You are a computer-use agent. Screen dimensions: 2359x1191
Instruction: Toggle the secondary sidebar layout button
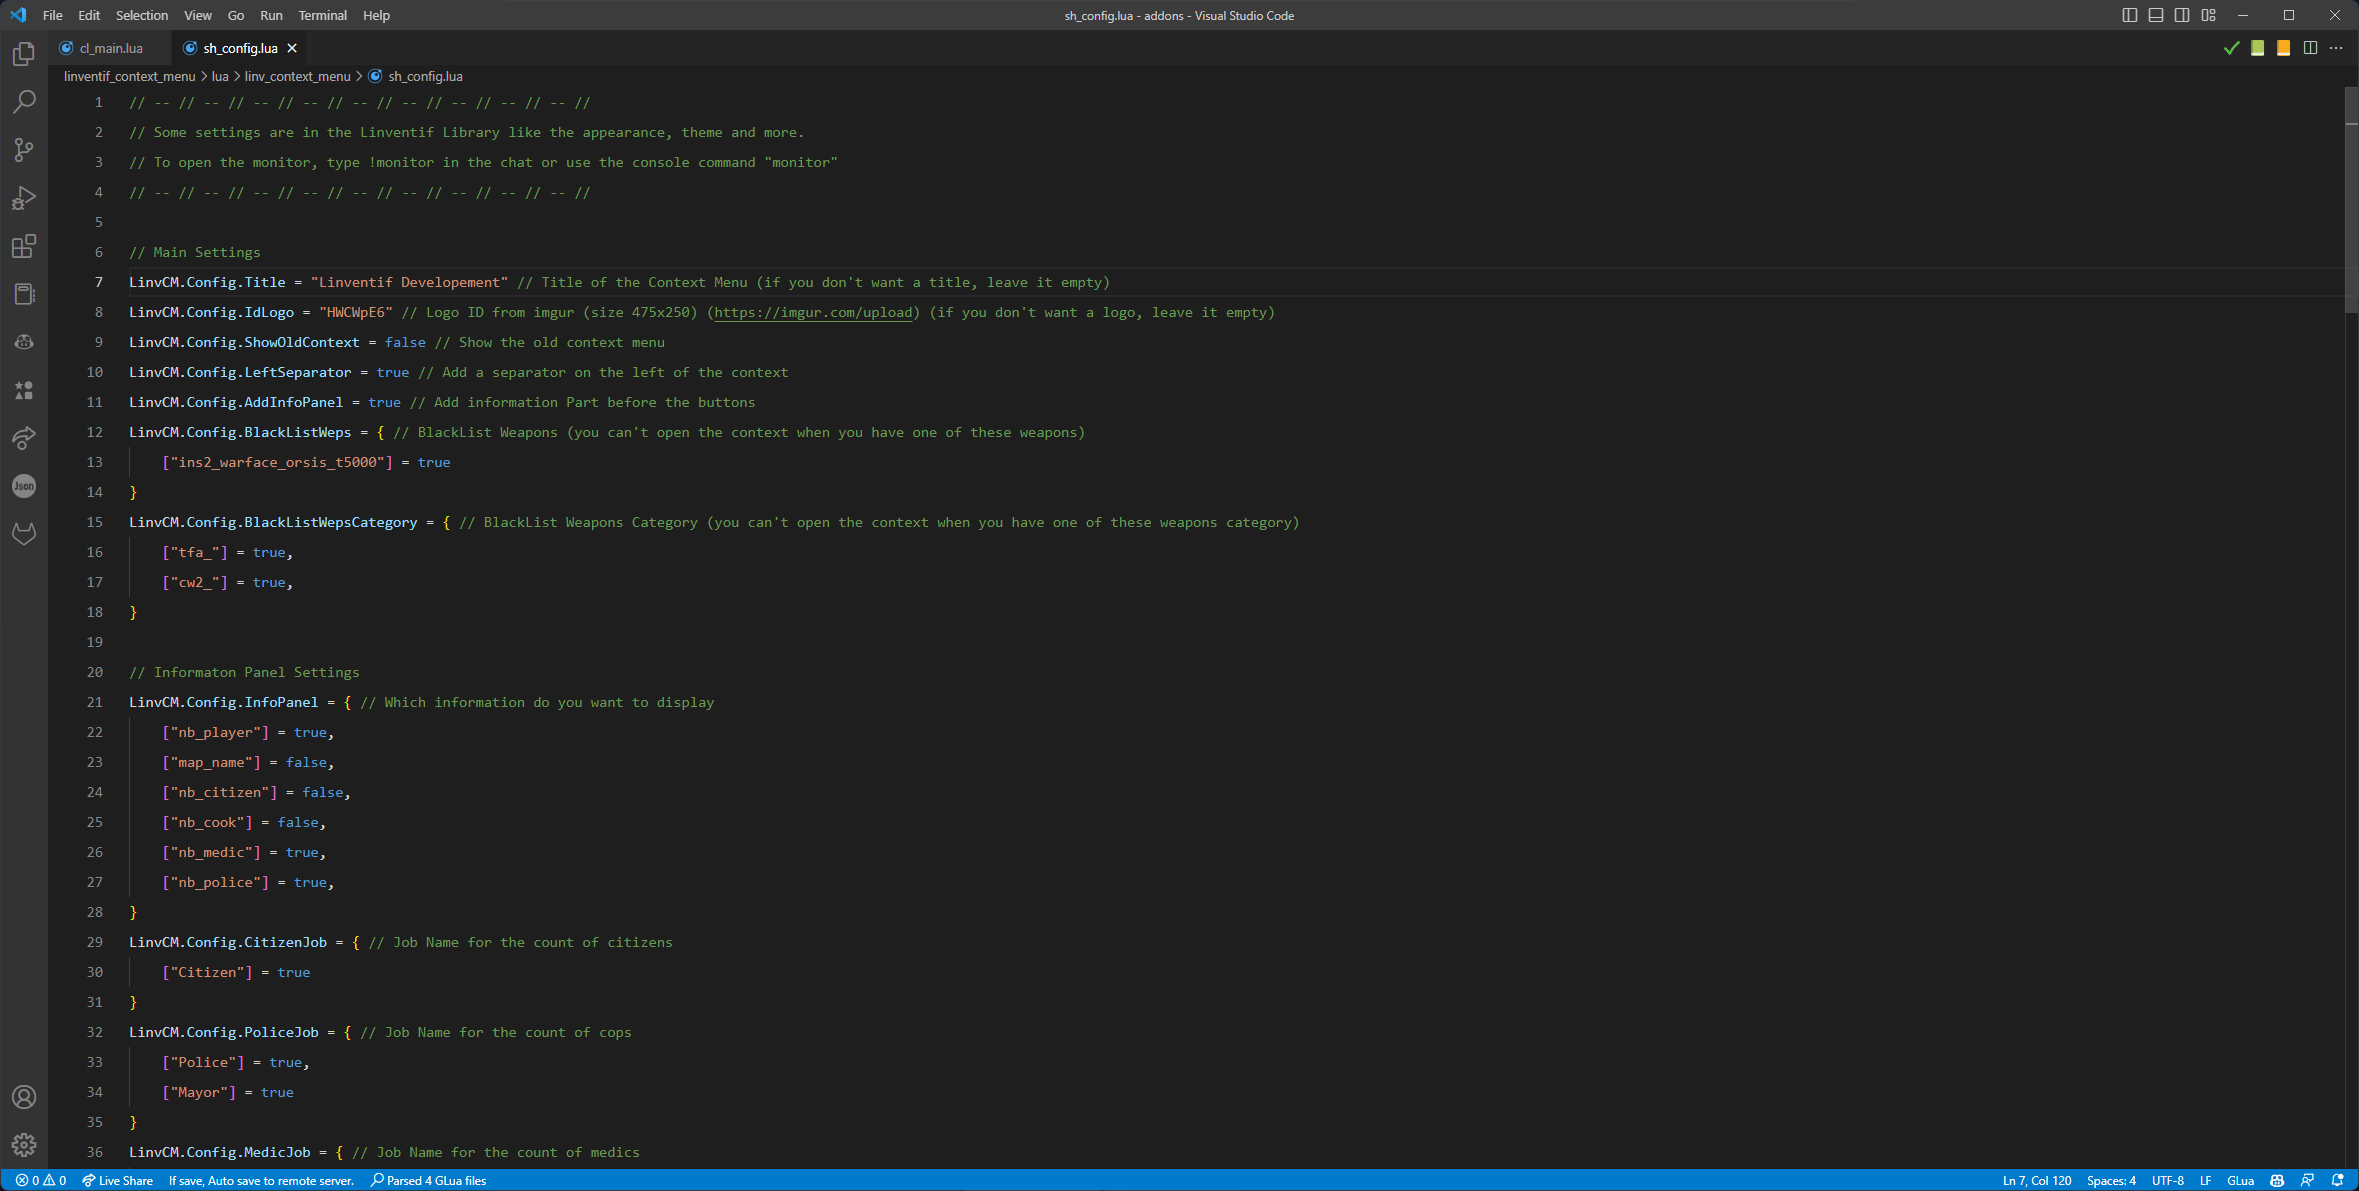[x=2182, y=15]
